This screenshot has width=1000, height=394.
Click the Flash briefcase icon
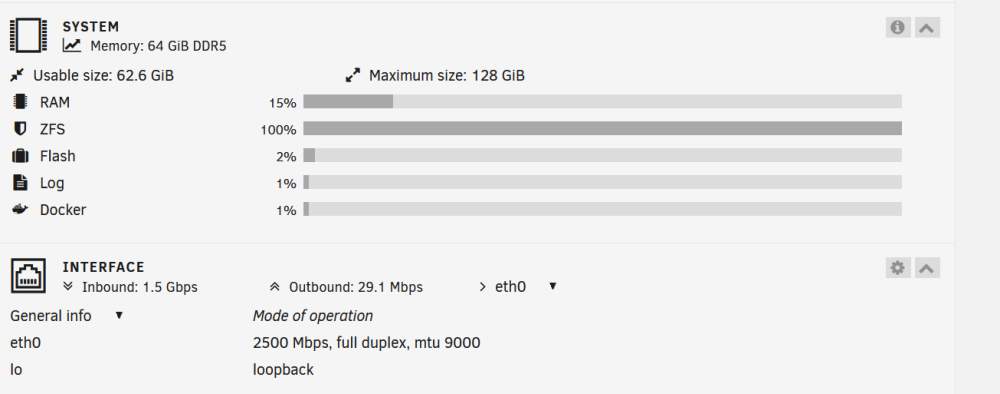point(20,156)
